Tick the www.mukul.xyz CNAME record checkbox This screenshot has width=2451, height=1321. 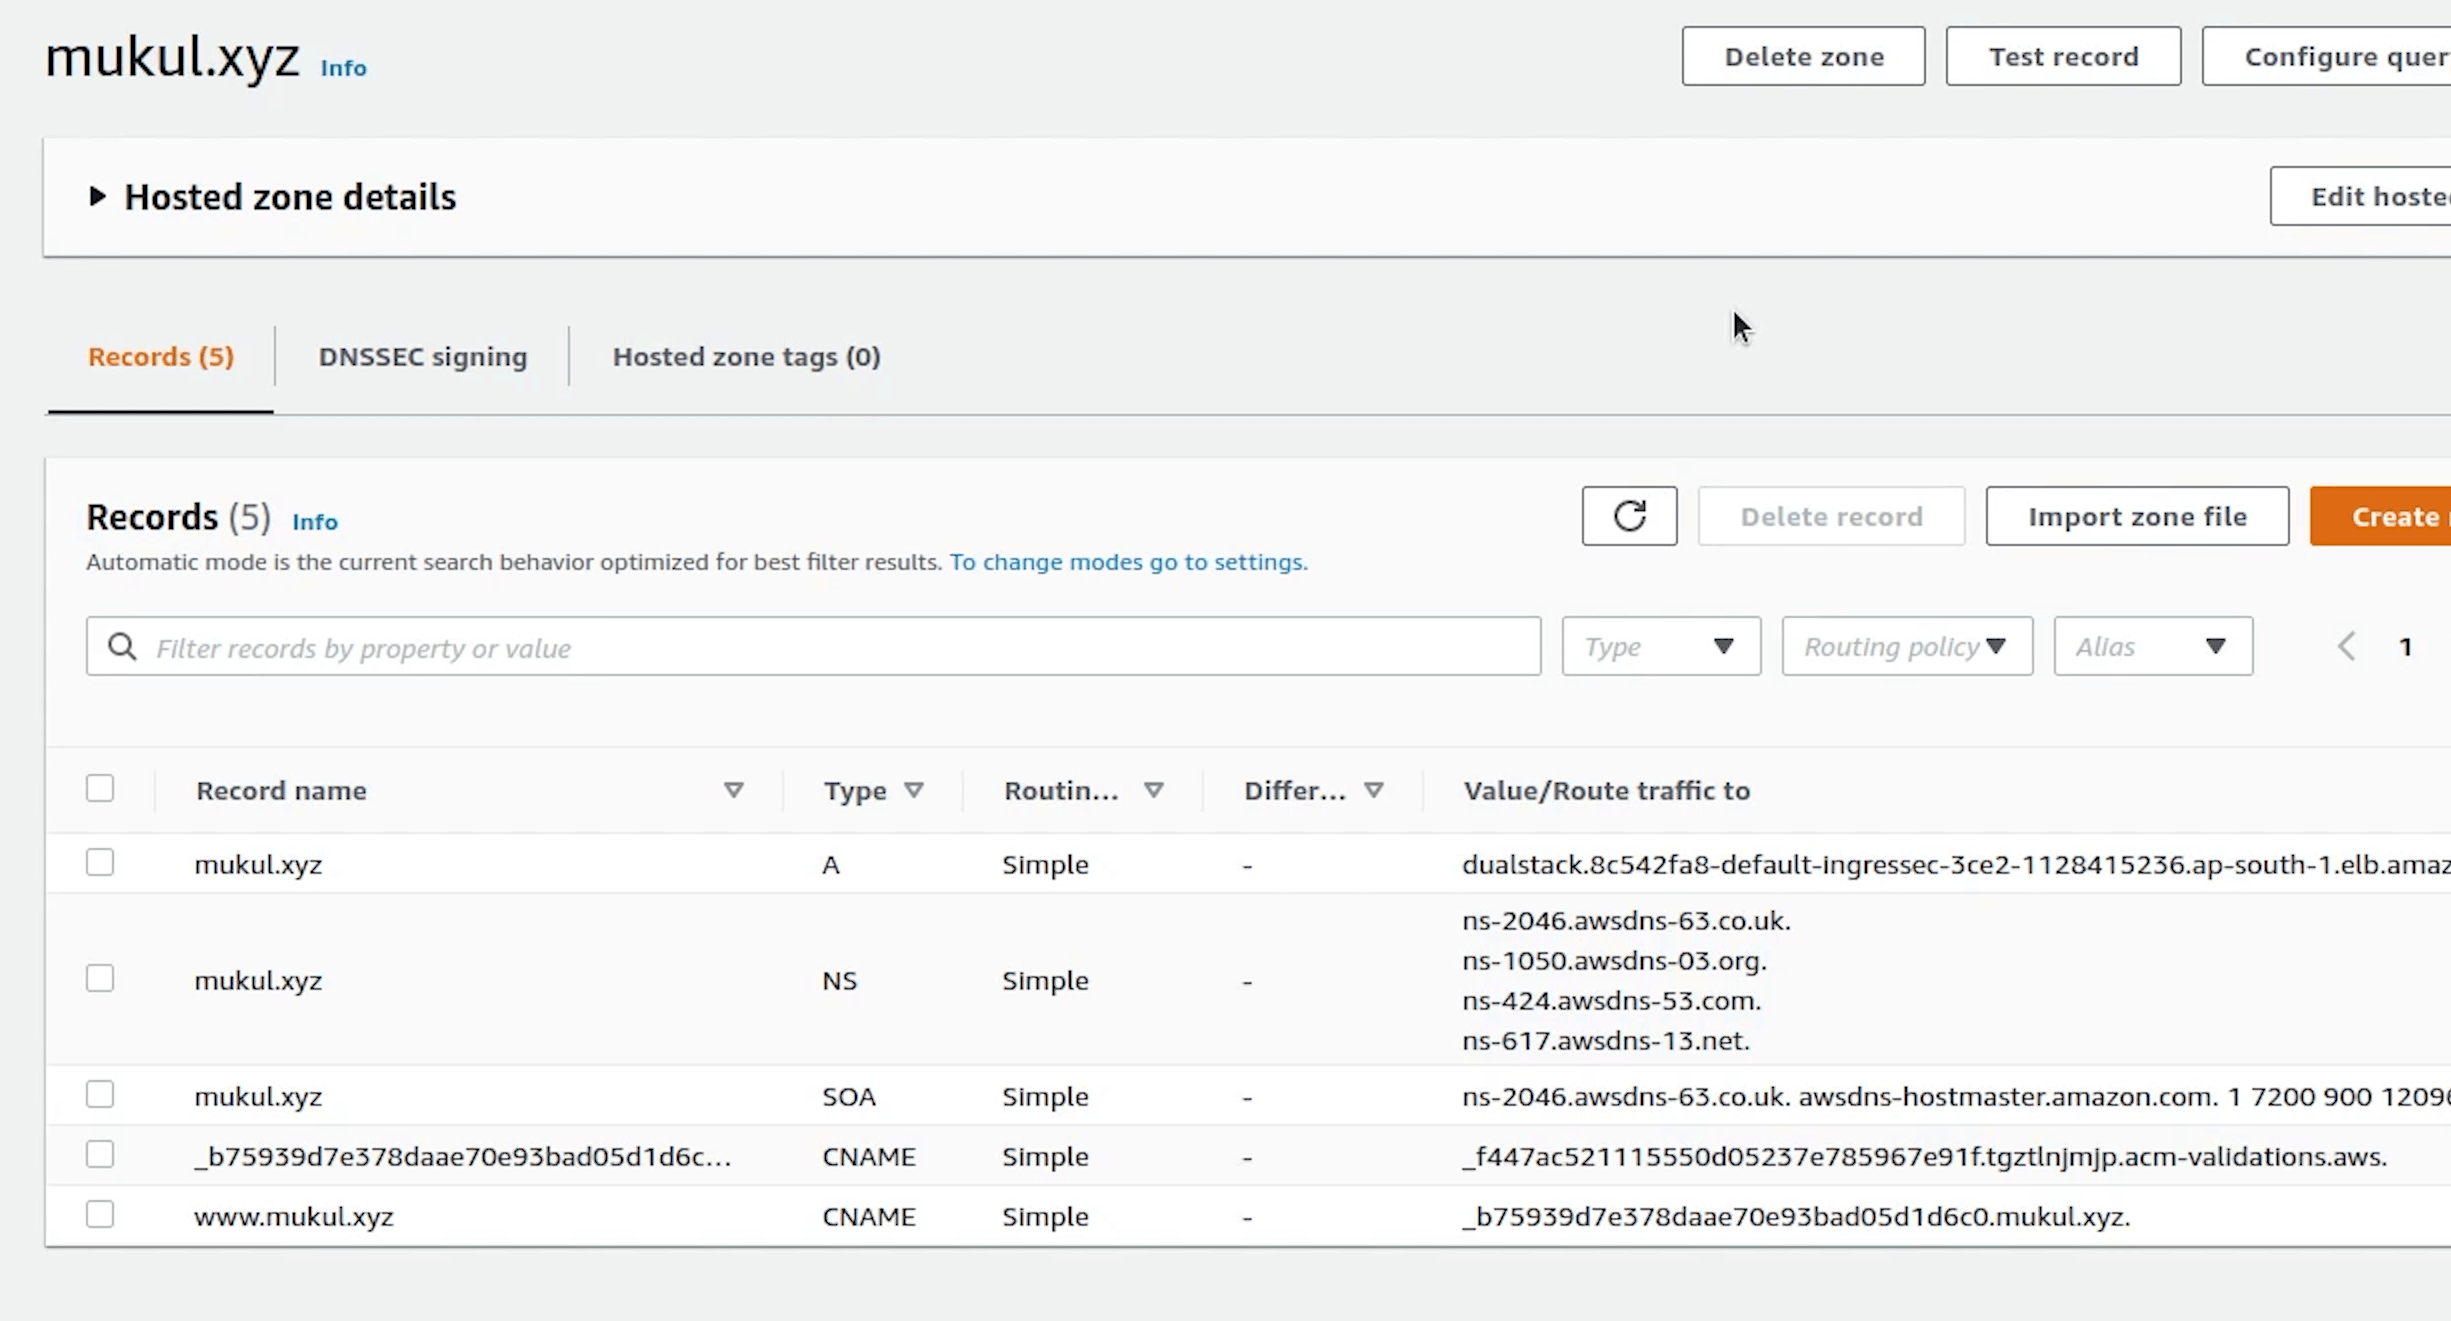[x=100, y=1214]
